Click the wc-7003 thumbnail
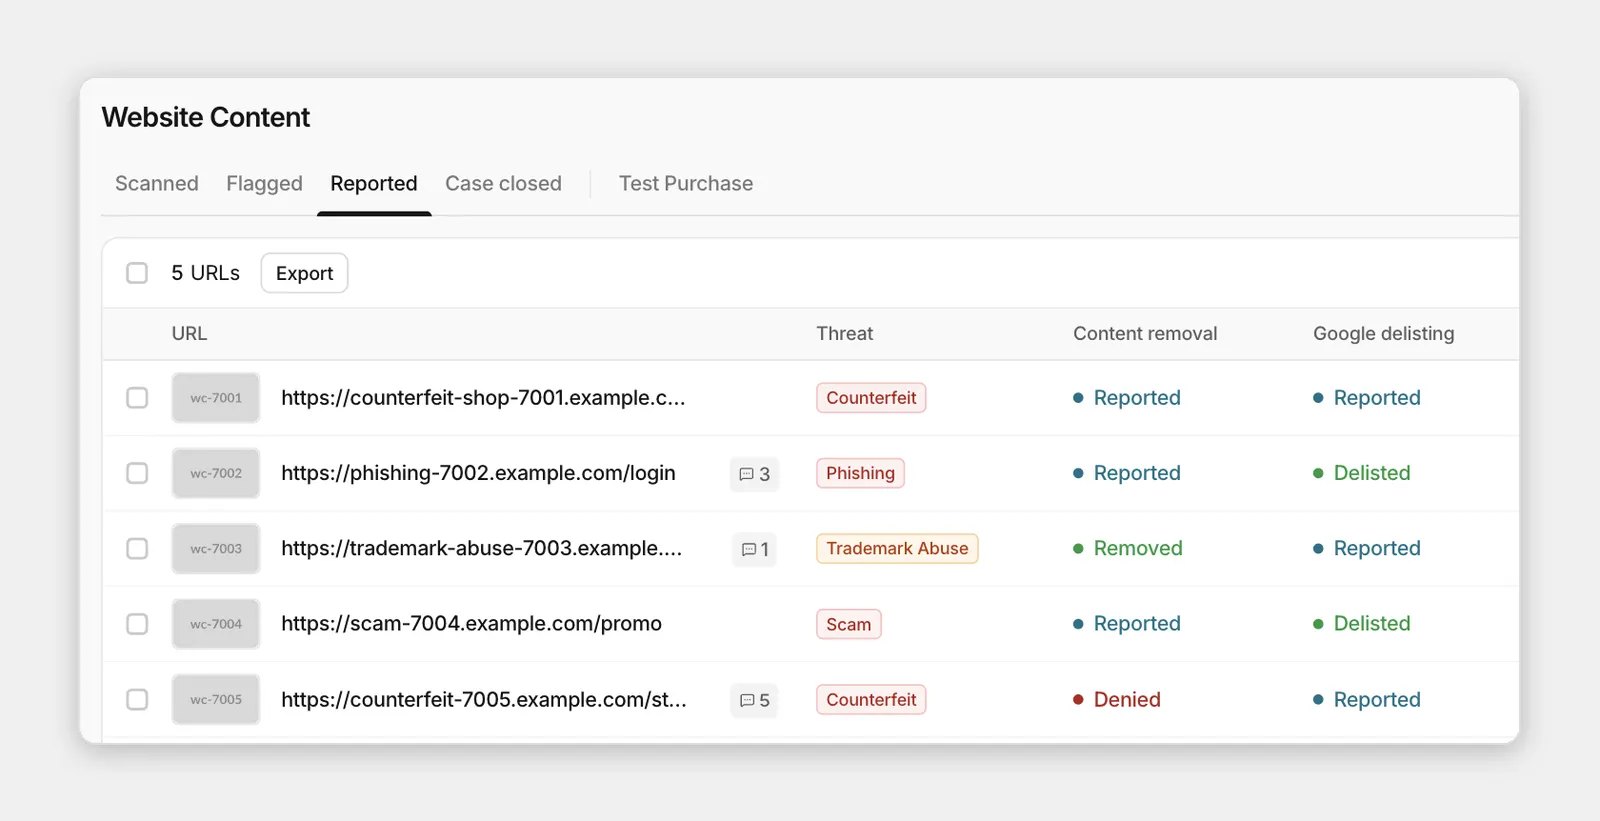The height and width of the screenshot is (821, 1600). pyautogui.click(x=216, y=548)
